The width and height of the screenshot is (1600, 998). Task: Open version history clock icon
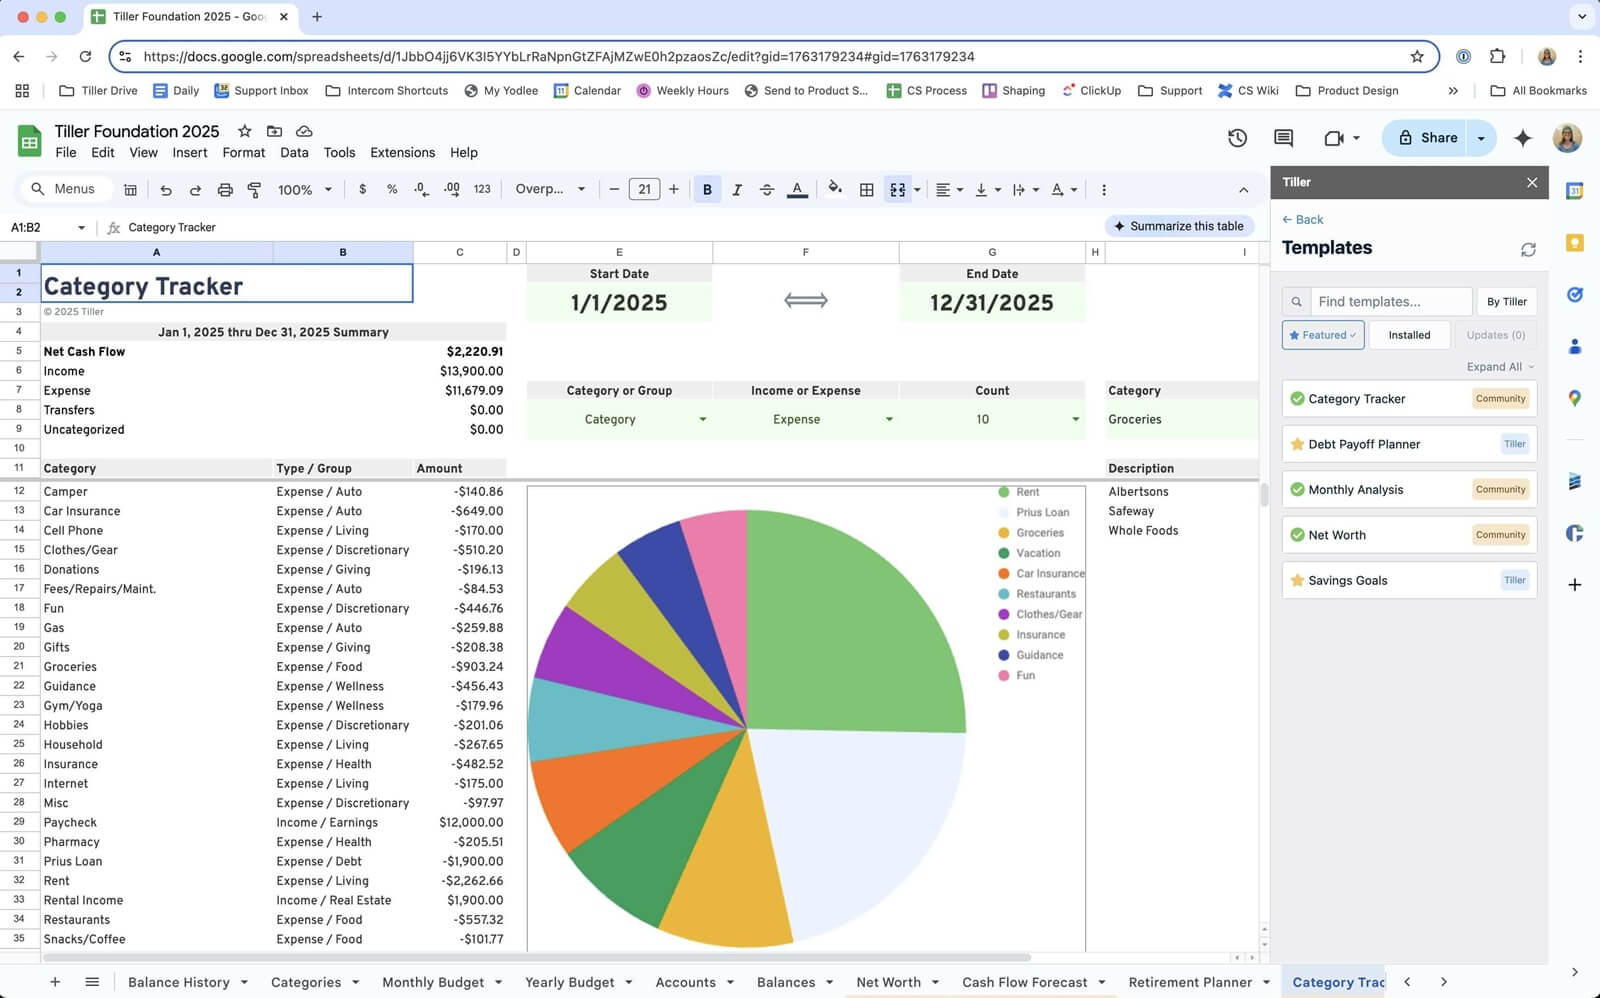click(x=1237, y=138)
